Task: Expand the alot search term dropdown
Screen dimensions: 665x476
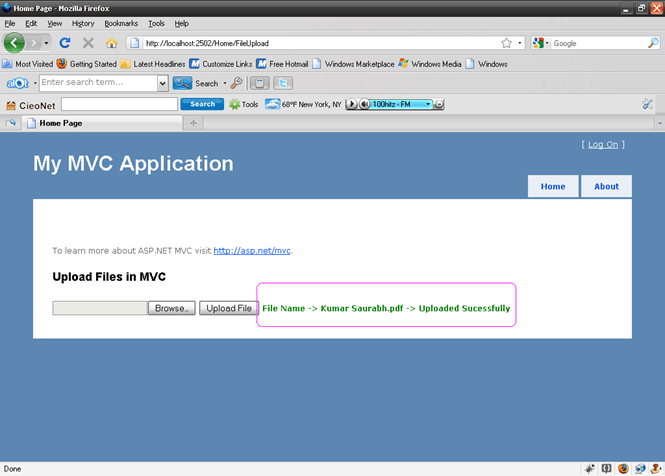Action: [163, 83]
